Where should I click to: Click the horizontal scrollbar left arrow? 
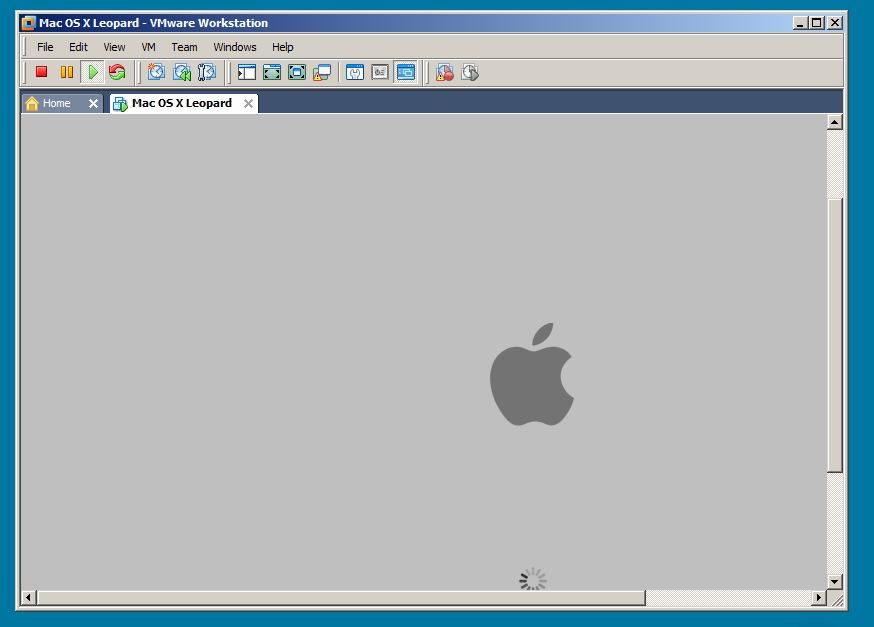[29, 598]
